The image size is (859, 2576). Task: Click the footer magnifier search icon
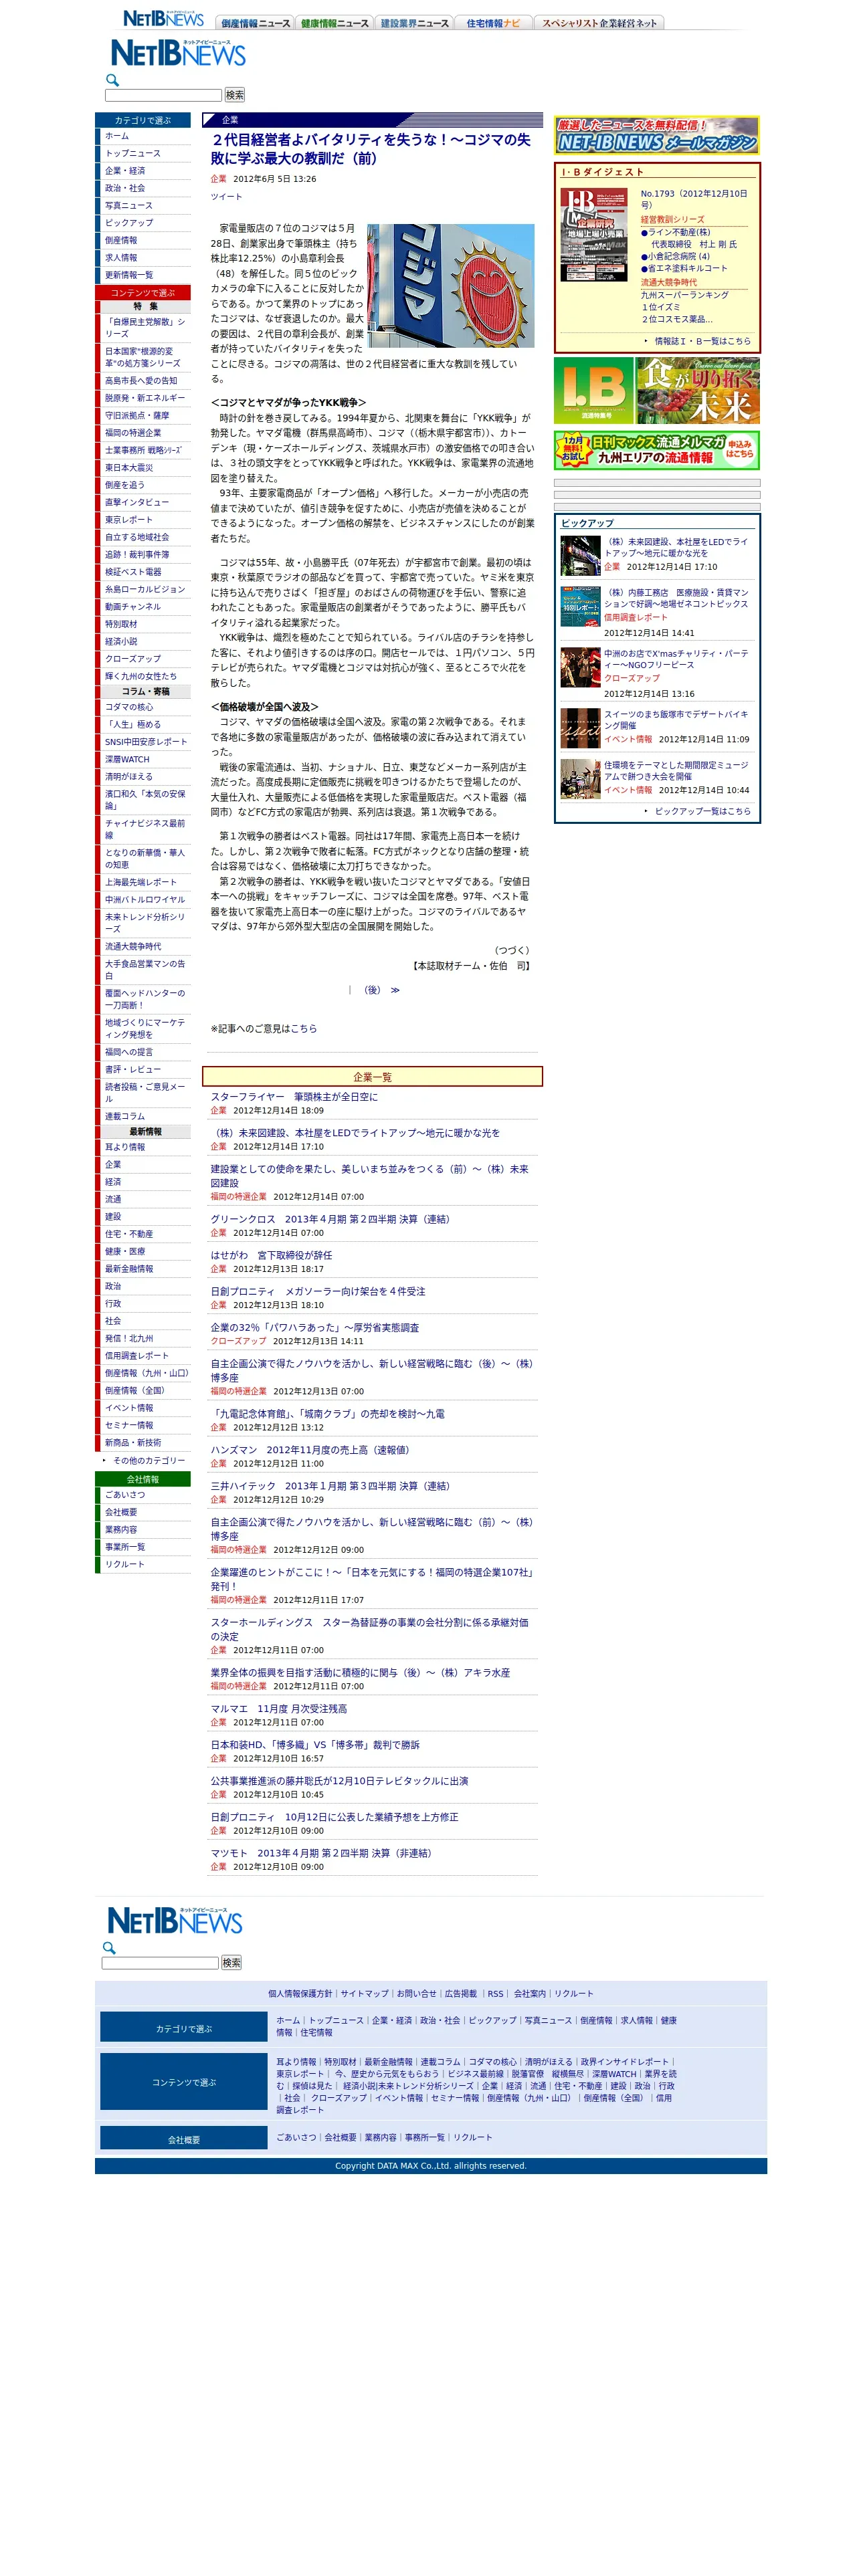click(109, 1947)
